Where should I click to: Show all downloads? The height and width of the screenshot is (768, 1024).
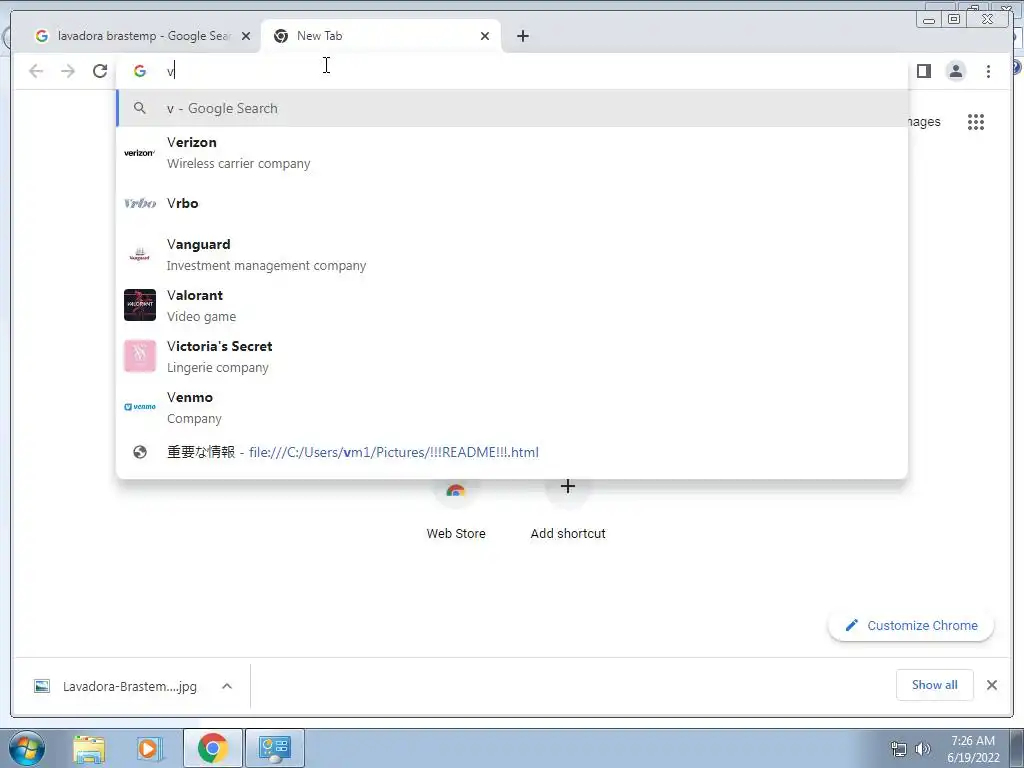(935, 685)
